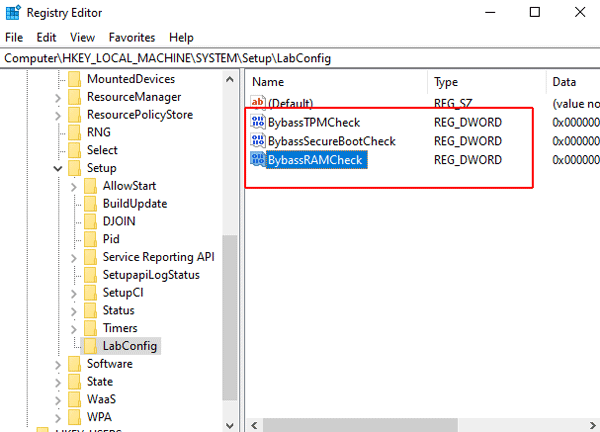Expand the AllowStart key
The image size is (600, 432).
(74, 187)
